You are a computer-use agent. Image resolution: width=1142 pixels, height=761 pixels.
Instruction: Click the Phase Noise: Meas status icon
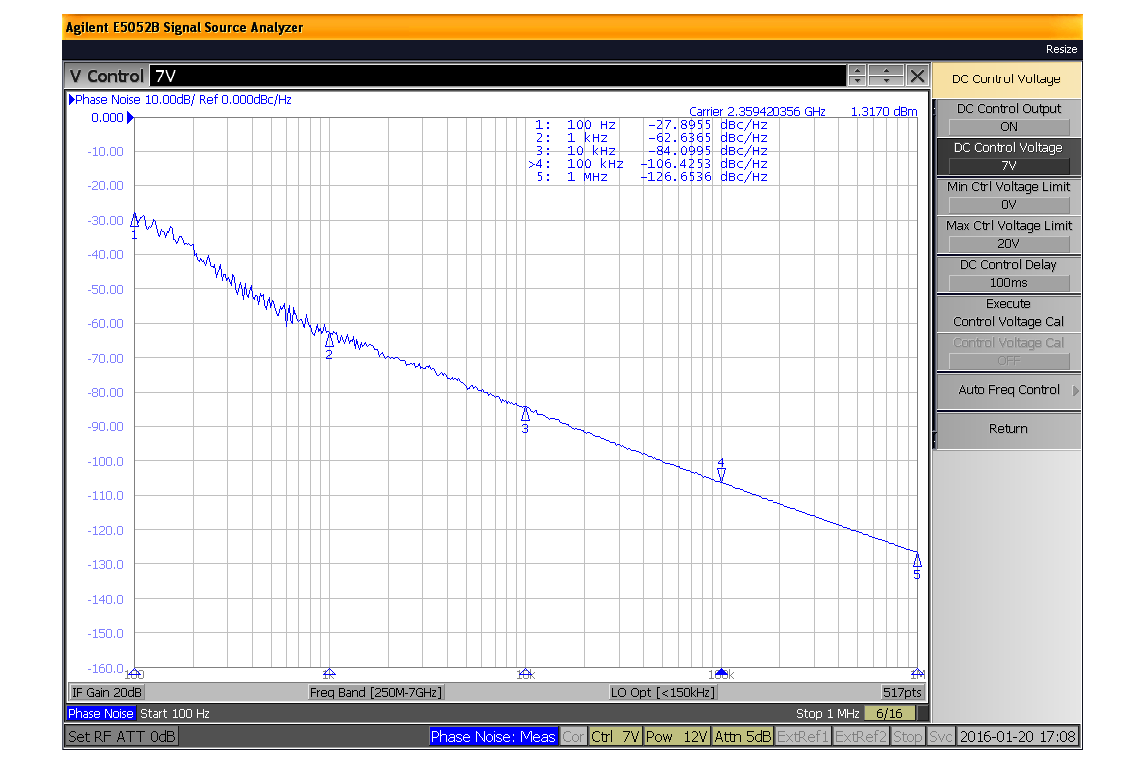tap(493, 736)
